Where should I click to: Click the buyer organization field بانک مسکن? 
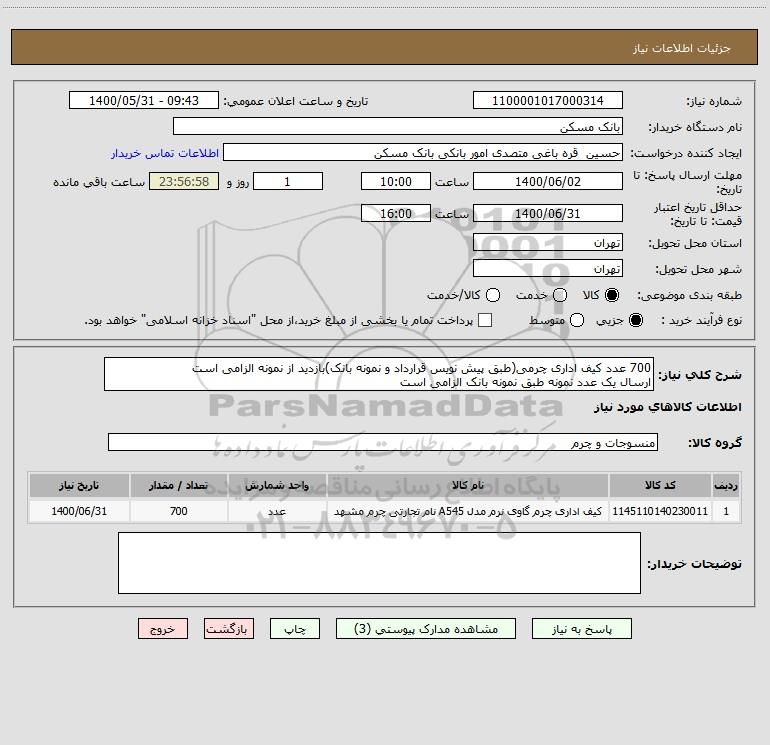coord(398,126)
